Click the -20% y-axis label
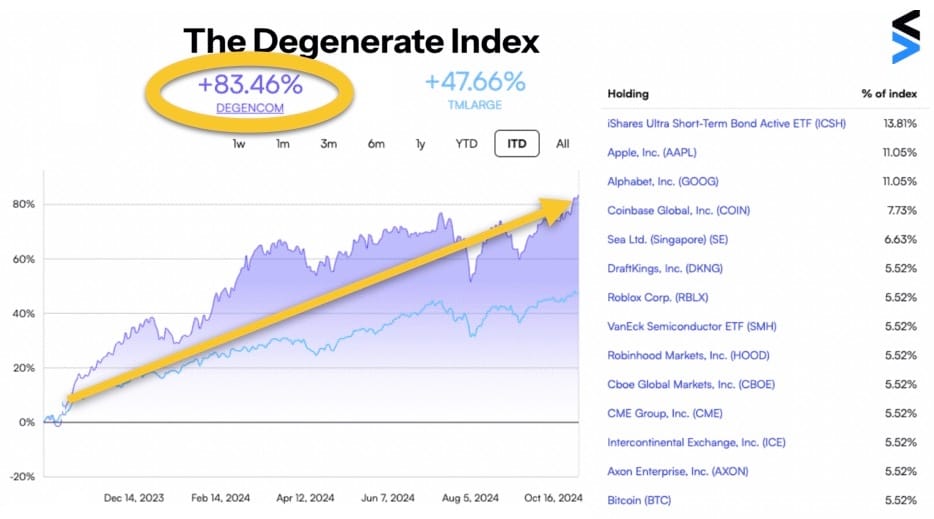The width and height of the screenshot is (934, 519). point(22,477)
